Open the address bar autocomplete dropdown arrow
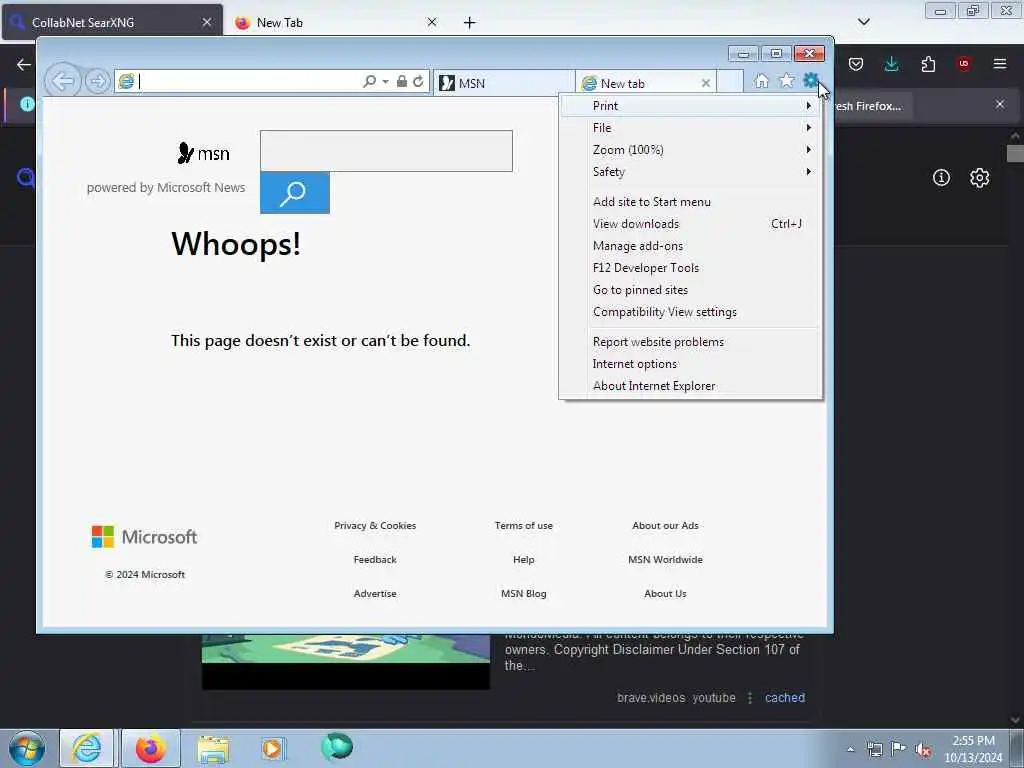The image size is (1024, 768). click(x=385, y=82)
